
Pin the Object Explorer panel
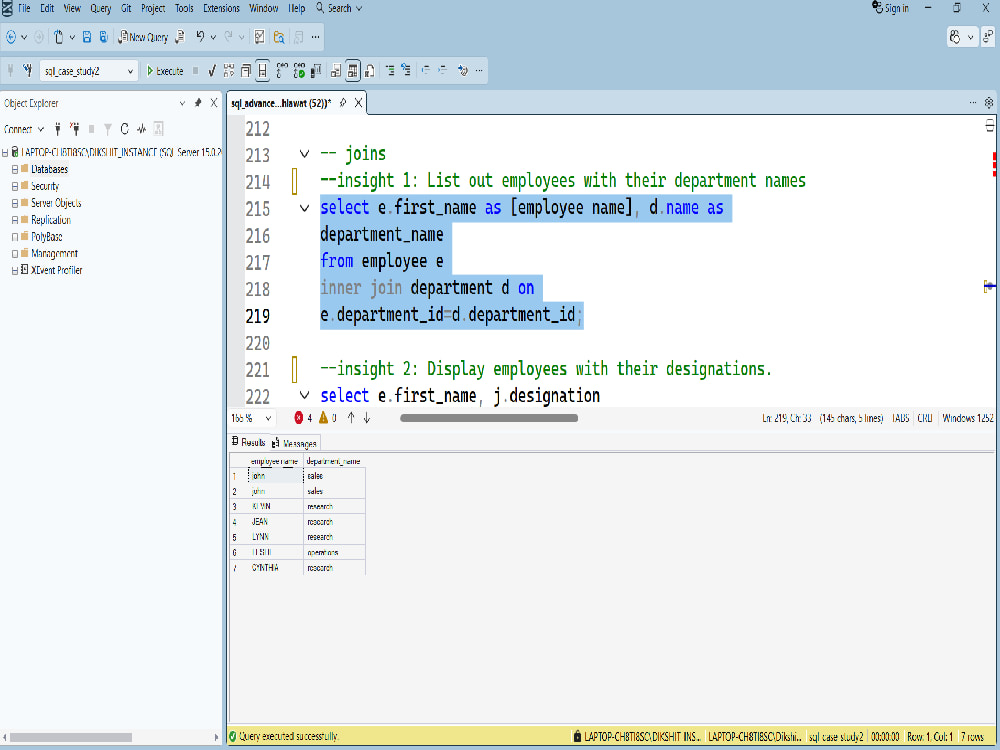(x=198, y=103)
